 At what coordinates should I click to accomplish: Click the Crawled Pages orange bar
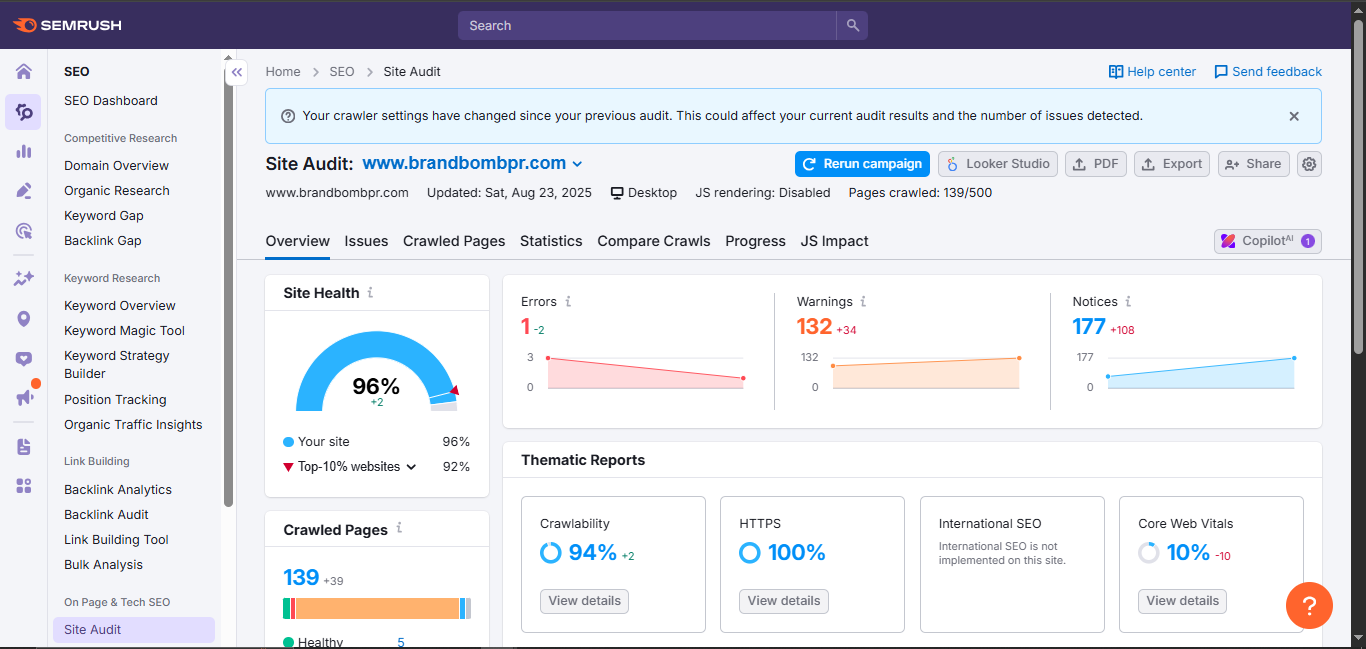pos(377,608)
